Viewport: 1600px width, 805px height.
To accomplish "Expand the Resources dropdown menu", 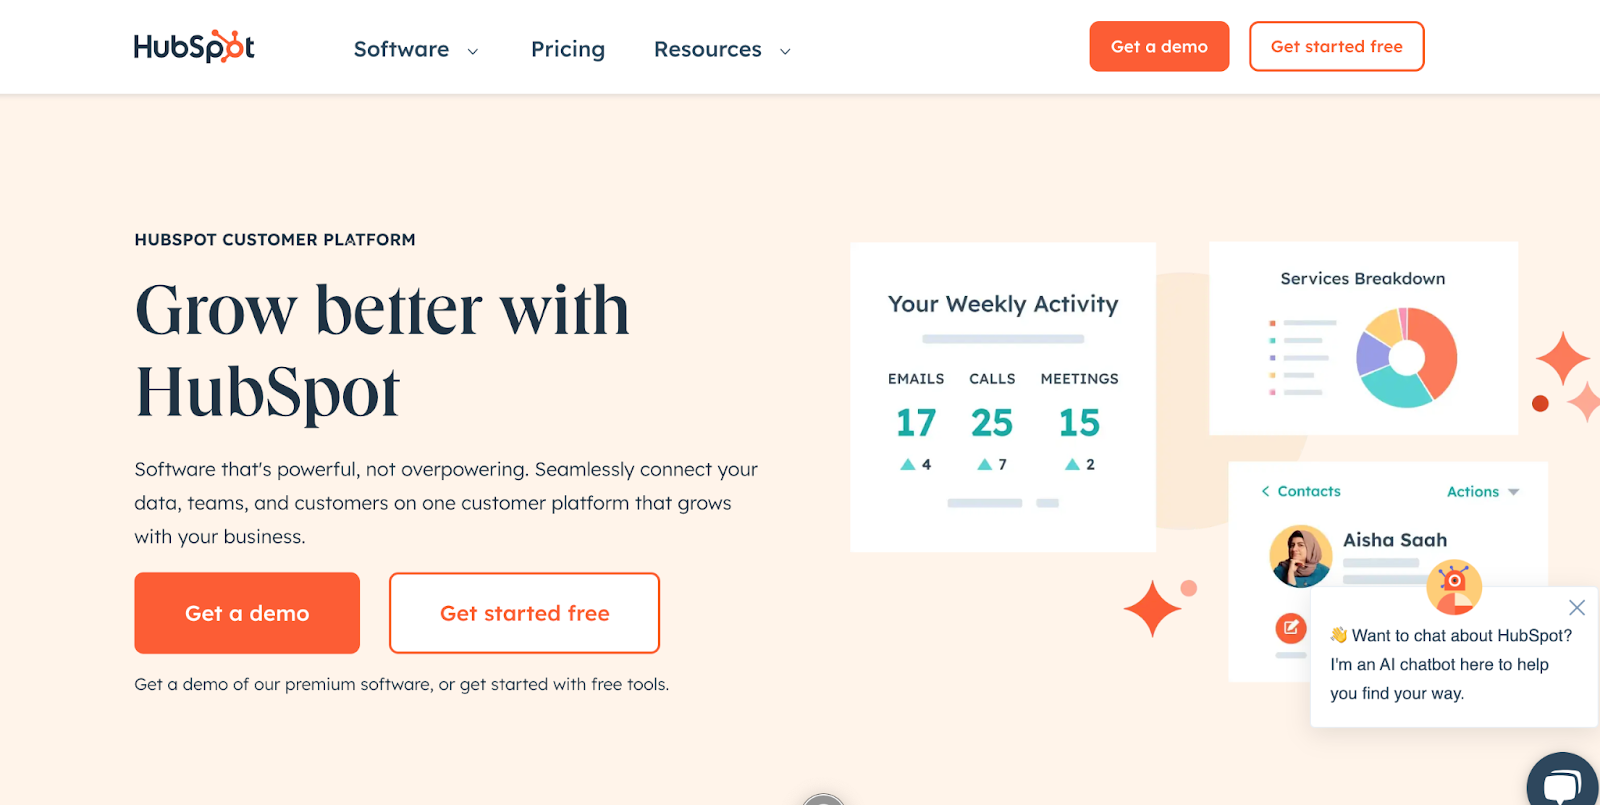I will pos(722,50).
